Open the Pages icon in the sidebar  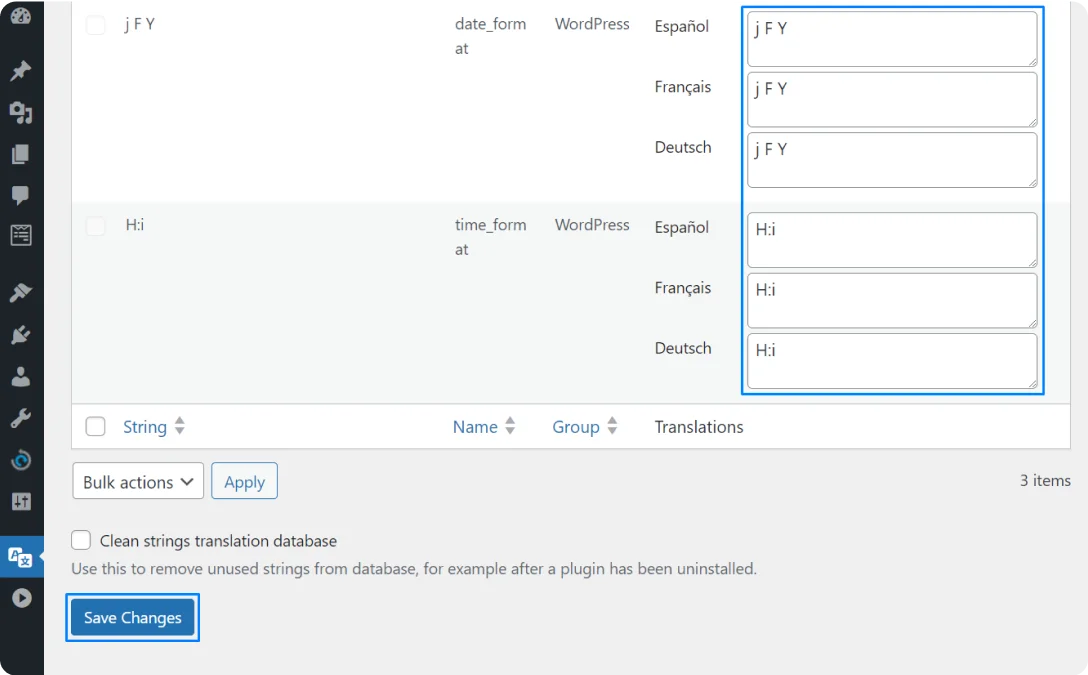tap(22, 154)
